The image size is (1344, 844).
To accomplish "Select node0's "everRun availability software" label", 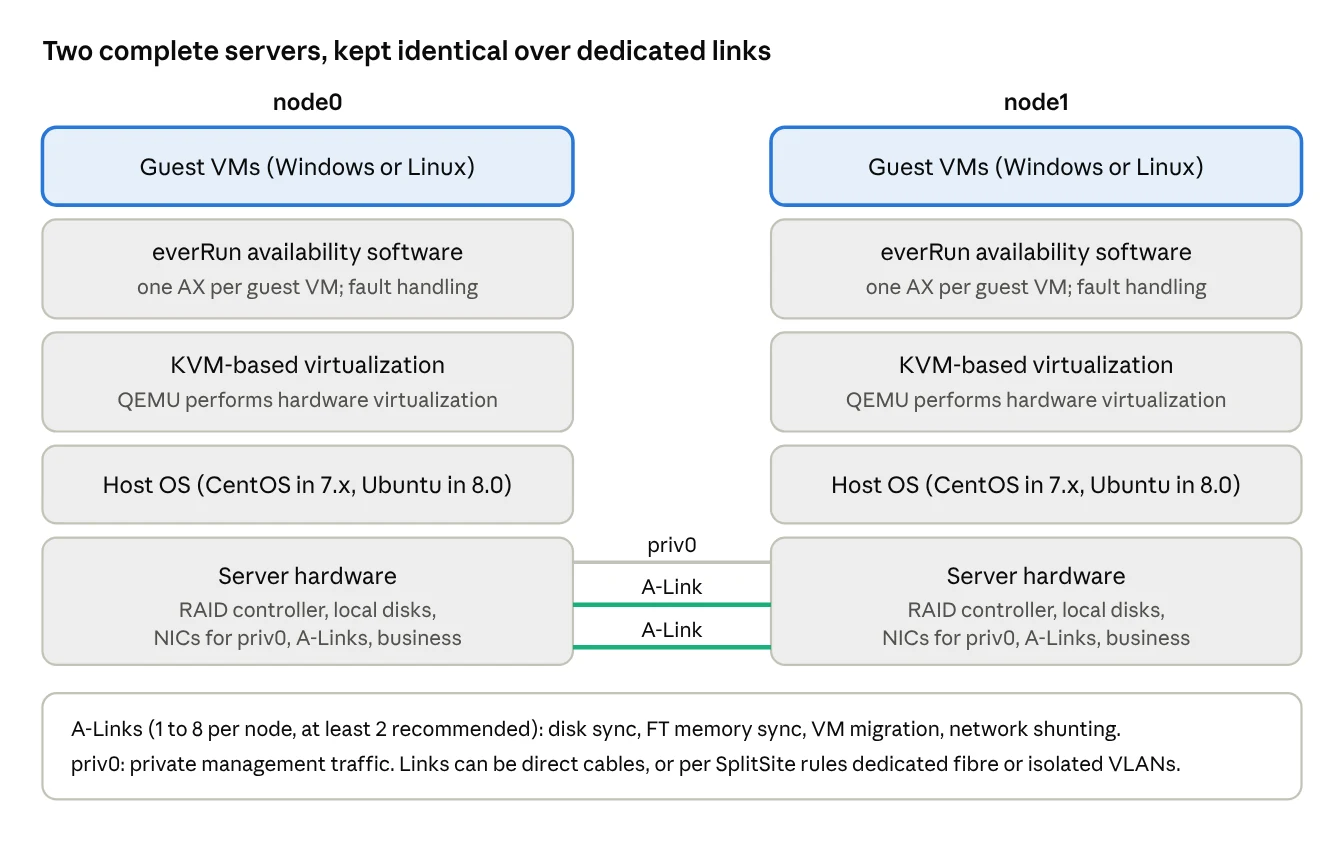I will [307, 251].
